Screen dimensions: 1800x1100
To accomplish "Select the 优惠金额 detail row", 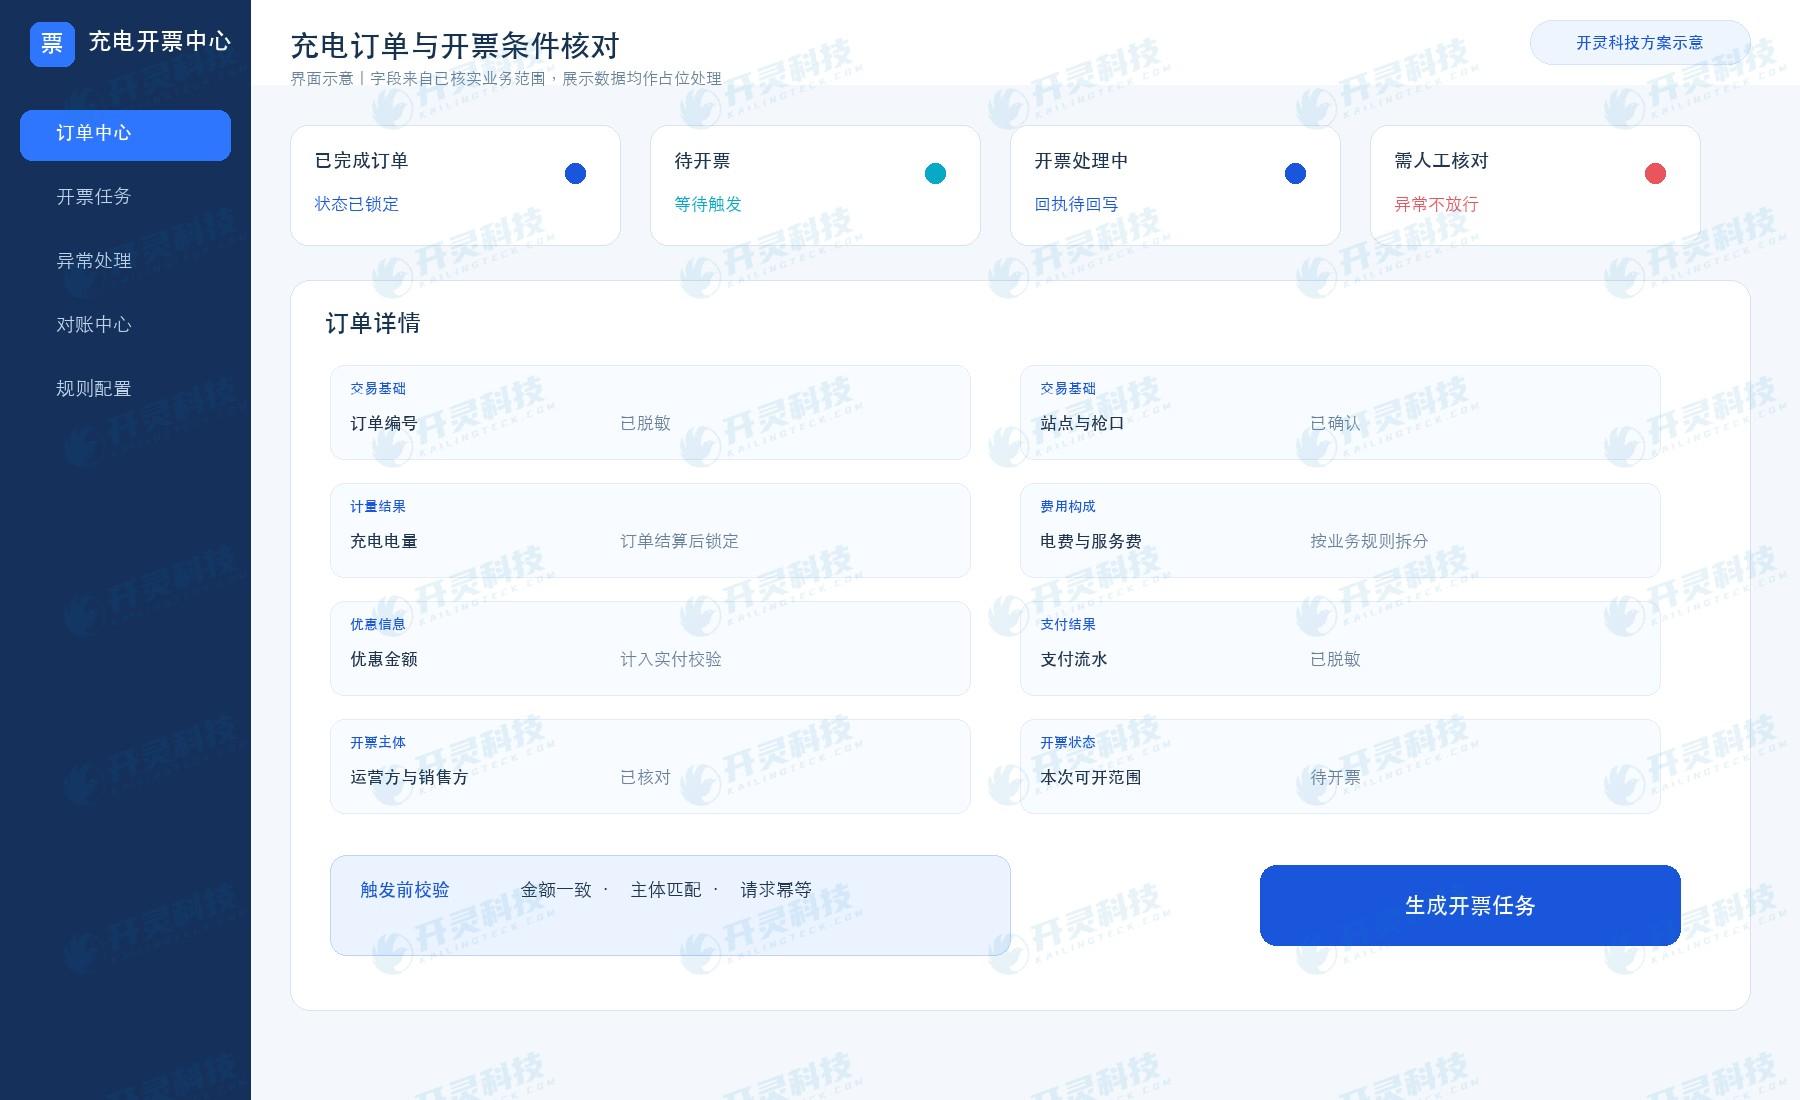I will (x=650, y=648).
